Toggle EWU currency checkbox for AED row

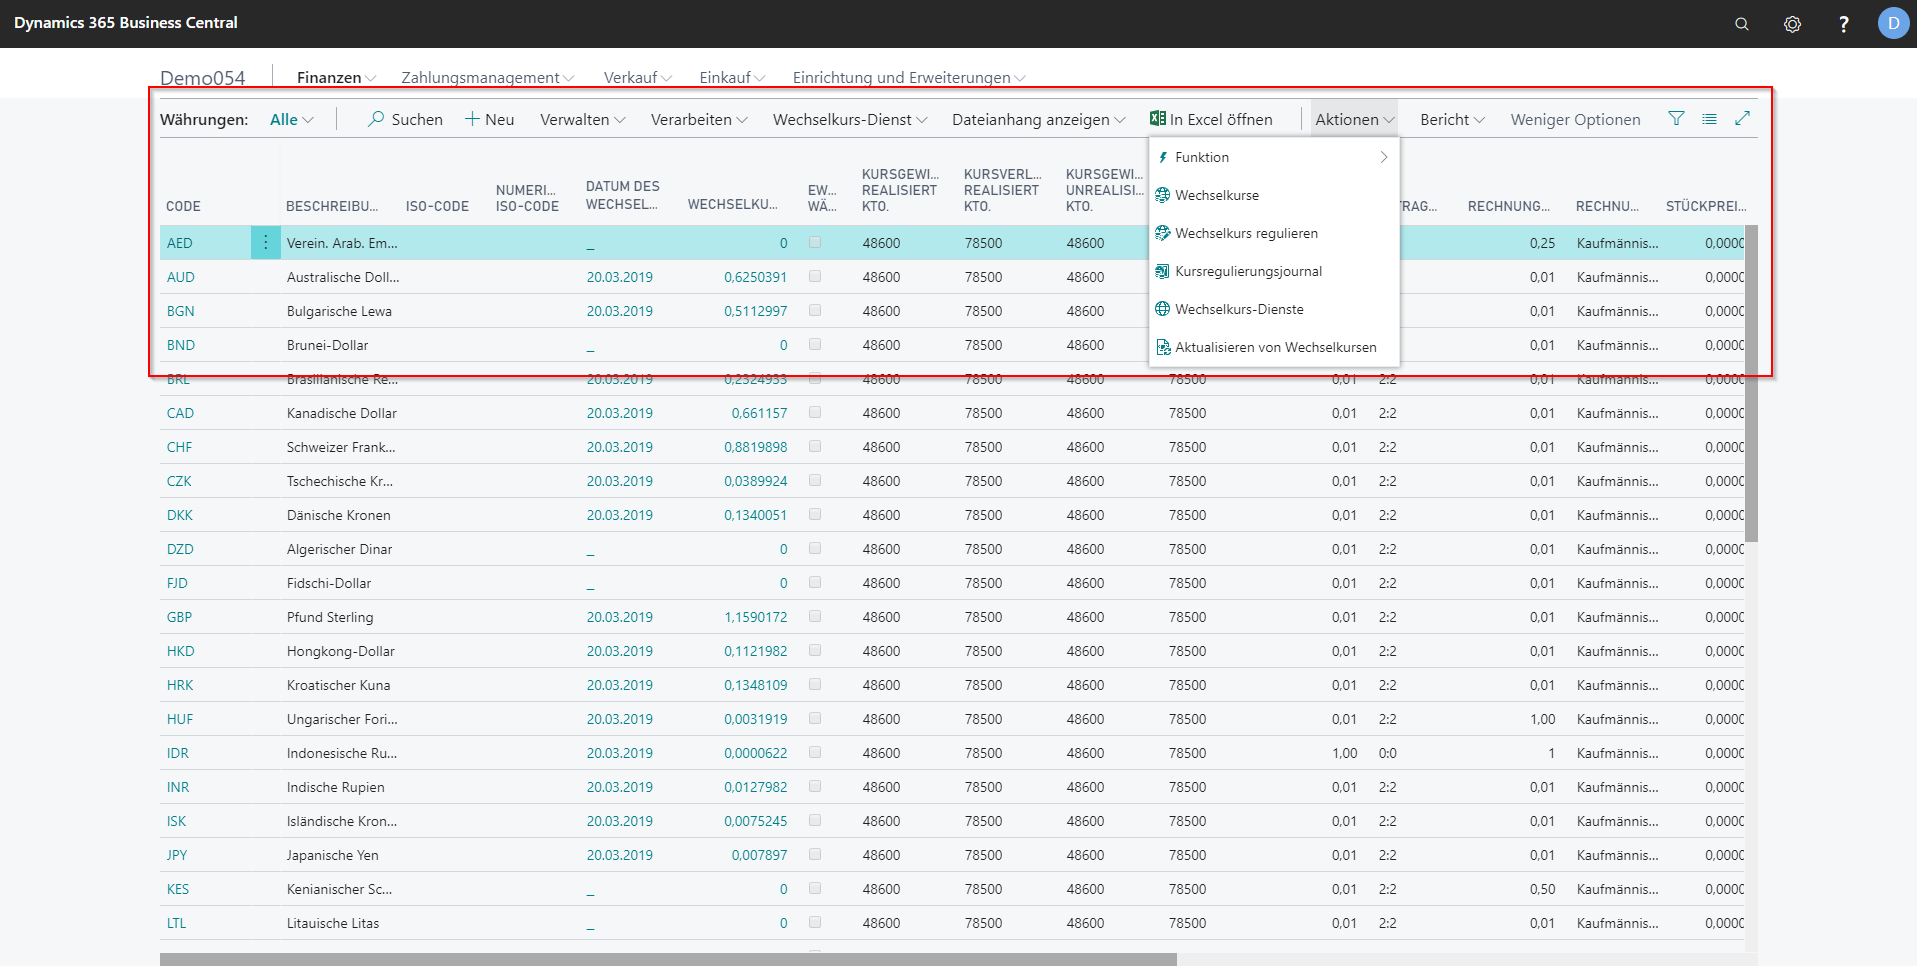815,242
